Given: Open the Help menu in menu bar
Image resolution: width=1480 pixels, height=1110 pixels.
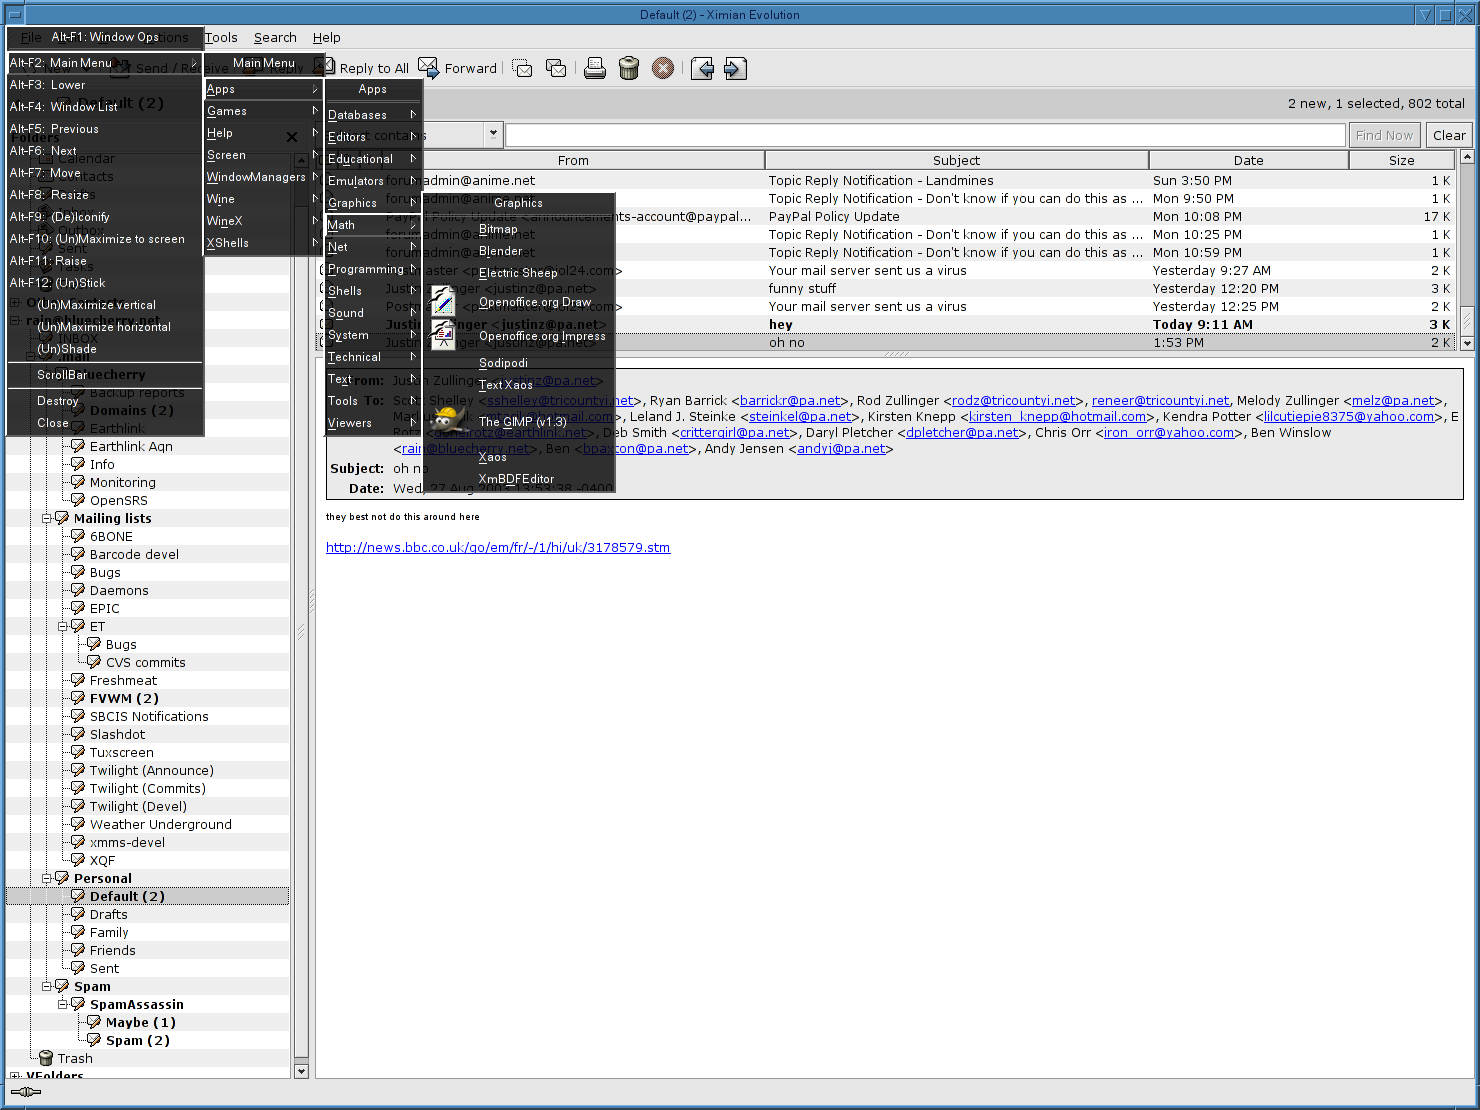Looking at the screenshot, I should click(327, 37).
